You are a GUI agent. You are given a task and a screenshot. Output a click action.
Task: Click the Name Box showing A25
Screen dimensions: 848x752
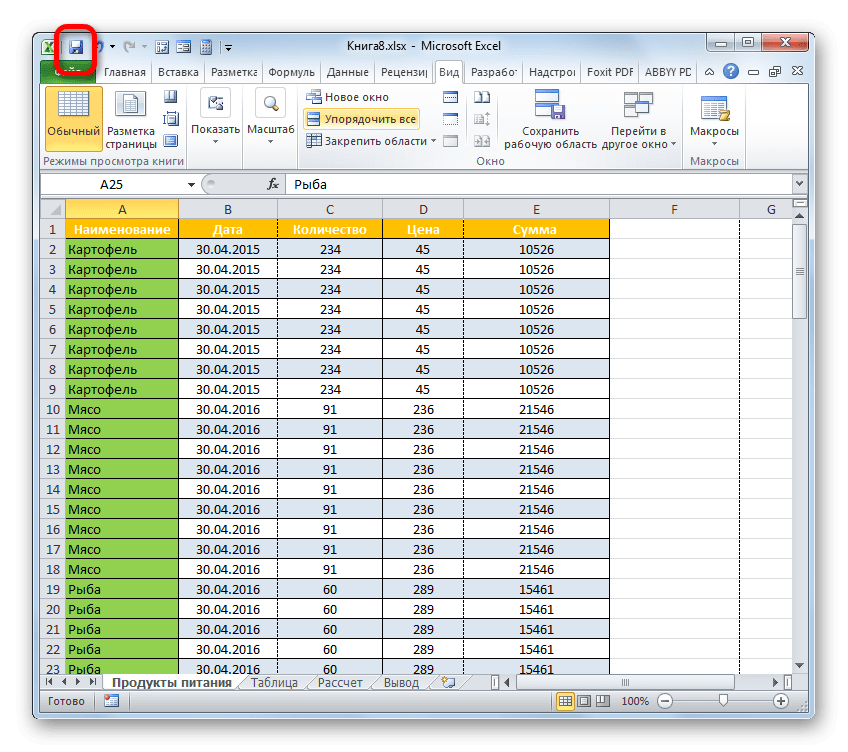pos(112,184)
